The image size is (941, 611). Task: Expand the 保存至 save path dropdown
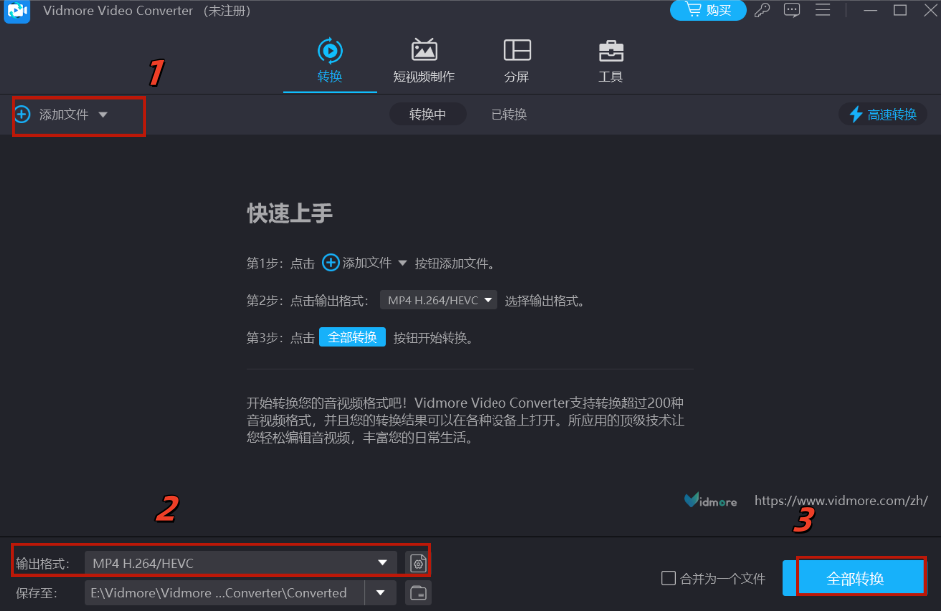point(381,592)
